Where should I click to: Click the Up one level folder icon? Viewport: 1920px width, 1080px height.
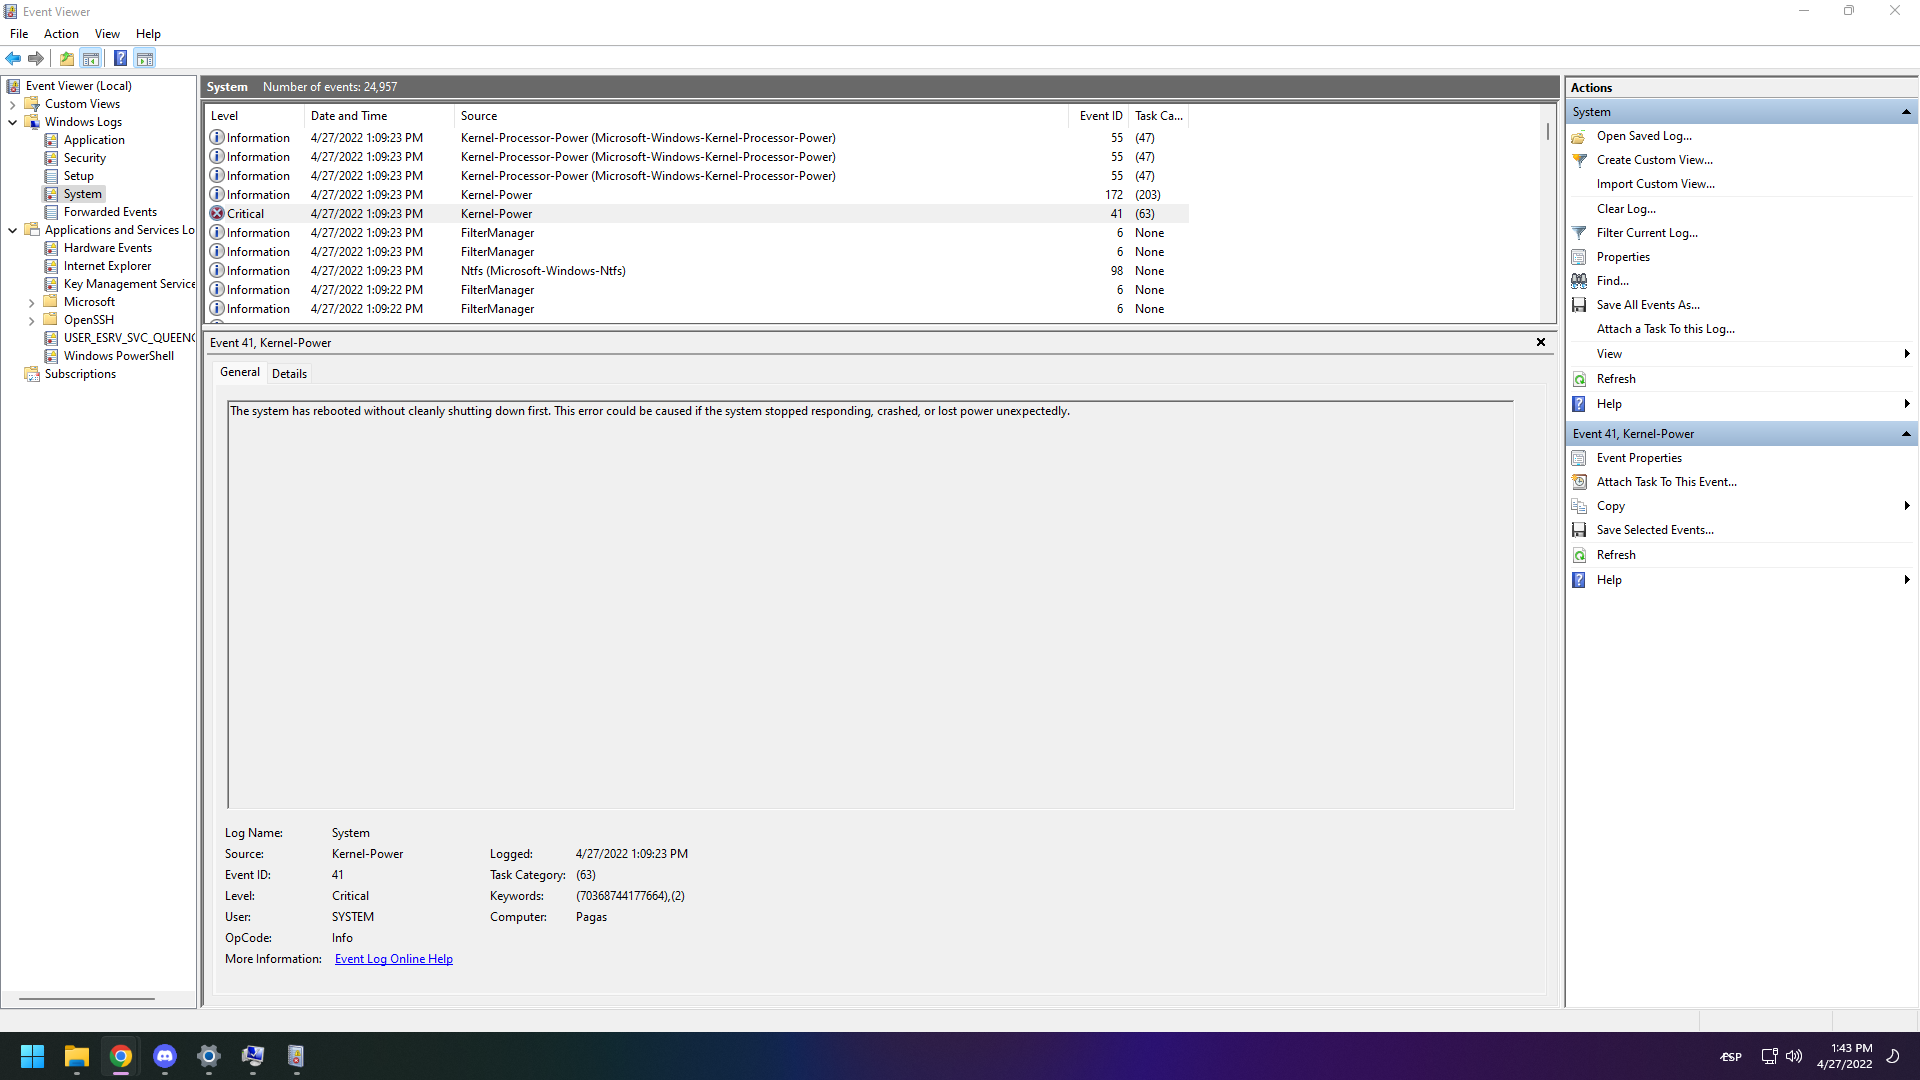67,58
